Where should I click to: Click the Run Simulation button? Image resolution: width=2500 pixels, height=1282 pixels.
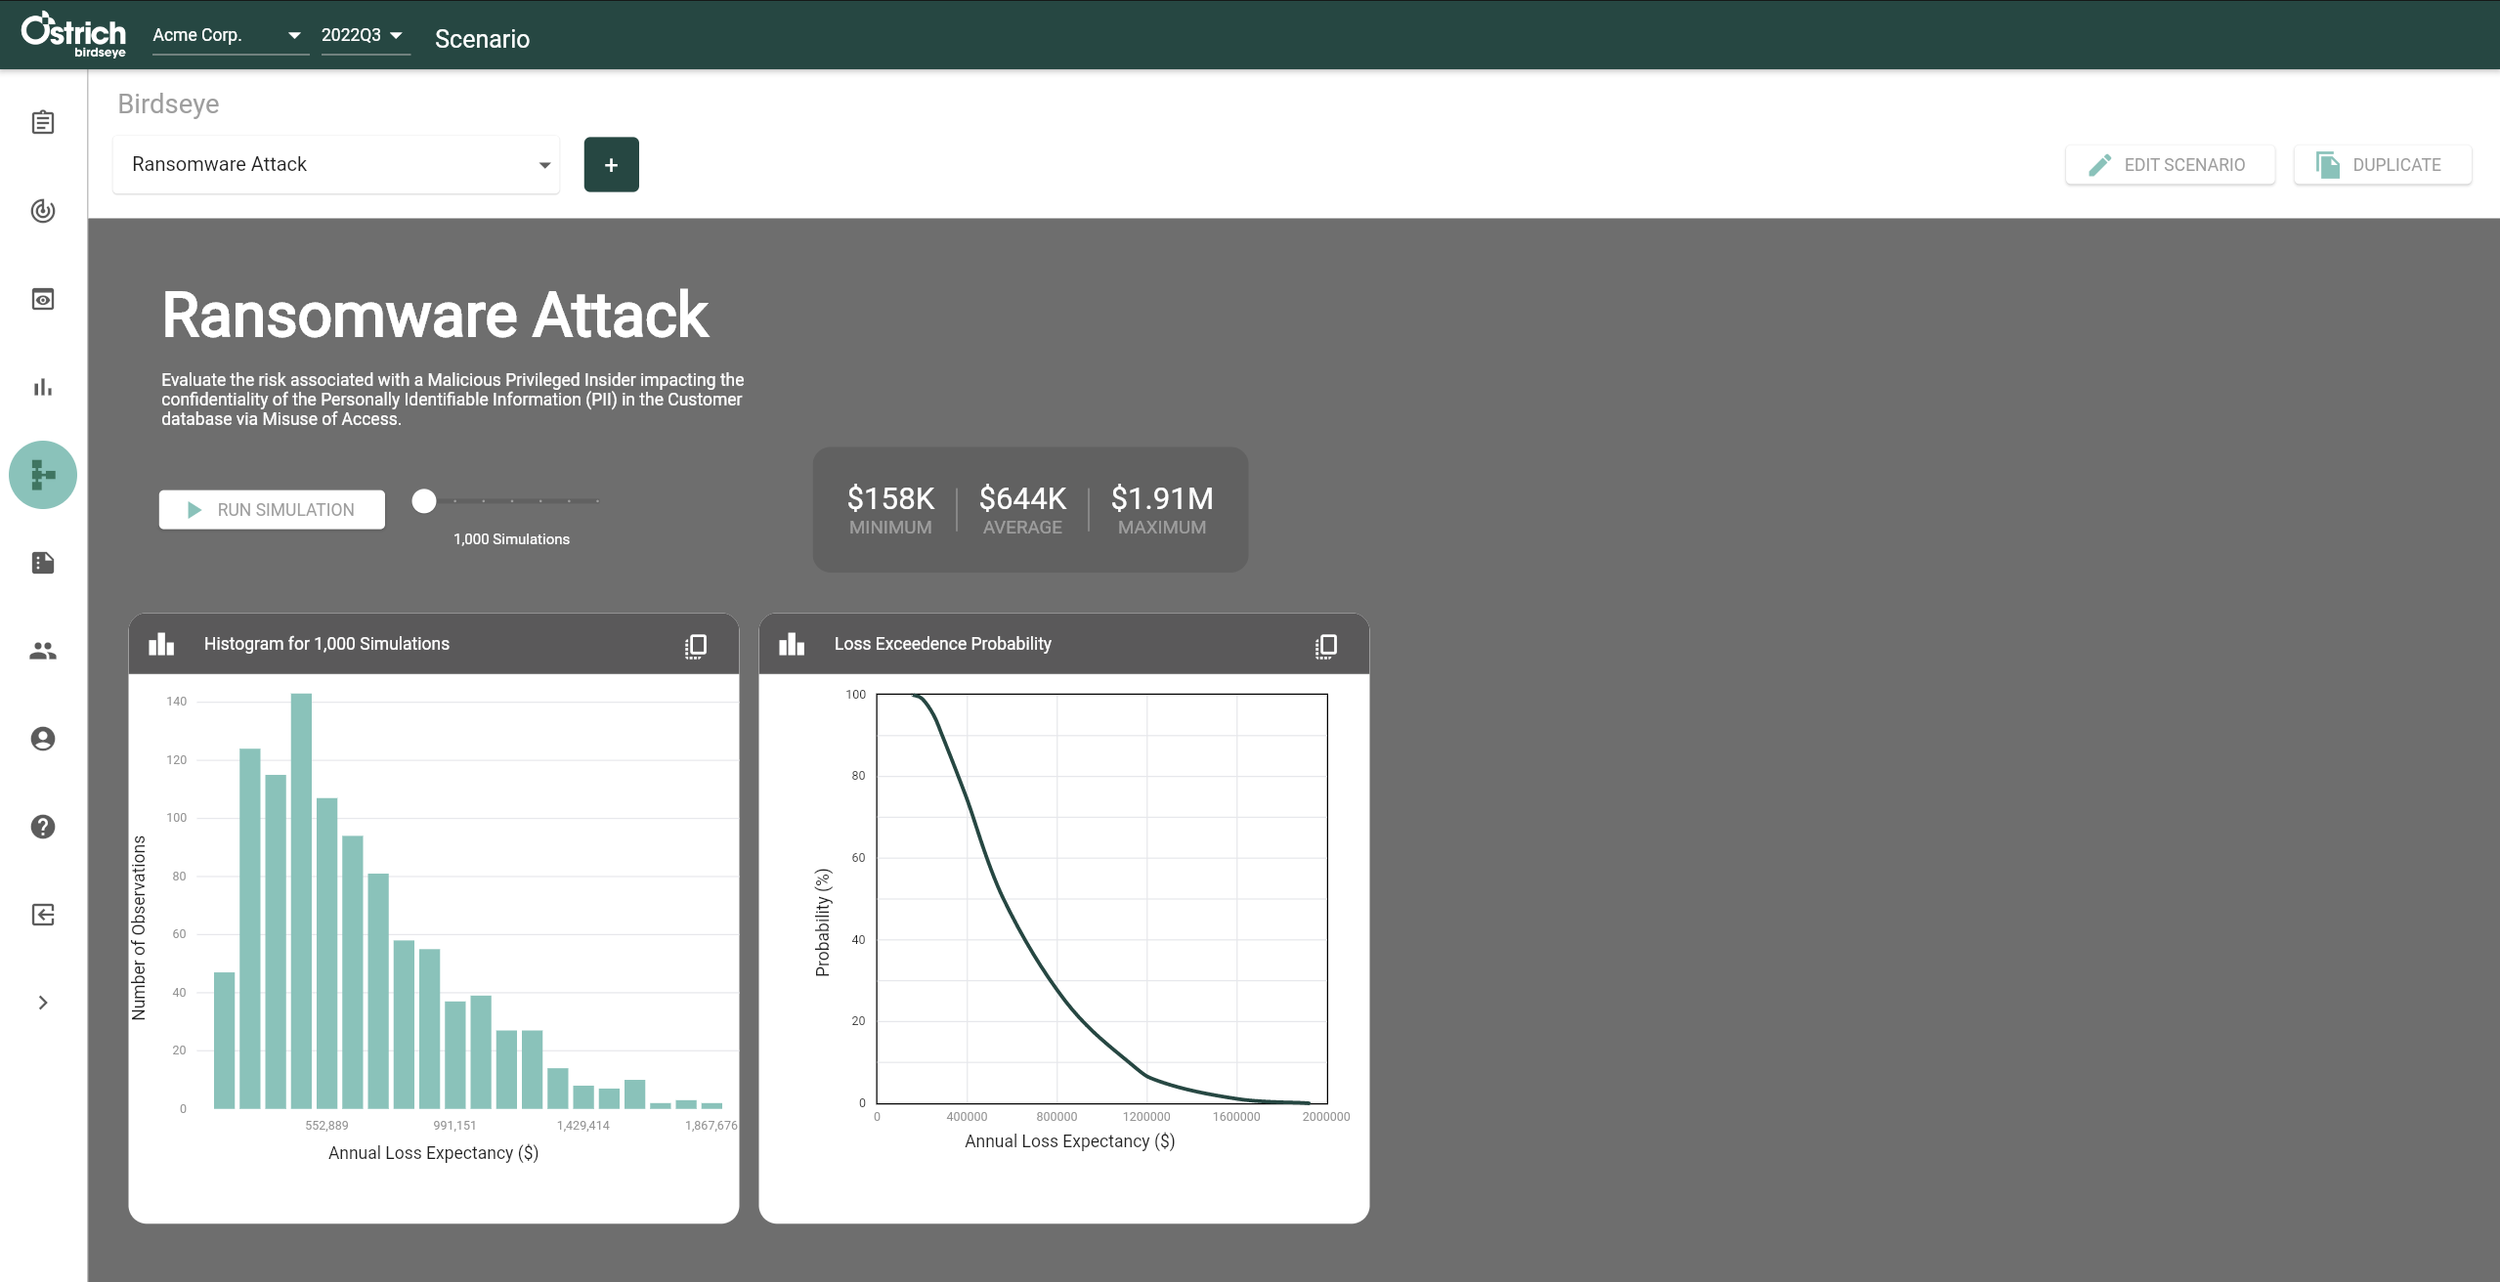click(x=272, y=510)
